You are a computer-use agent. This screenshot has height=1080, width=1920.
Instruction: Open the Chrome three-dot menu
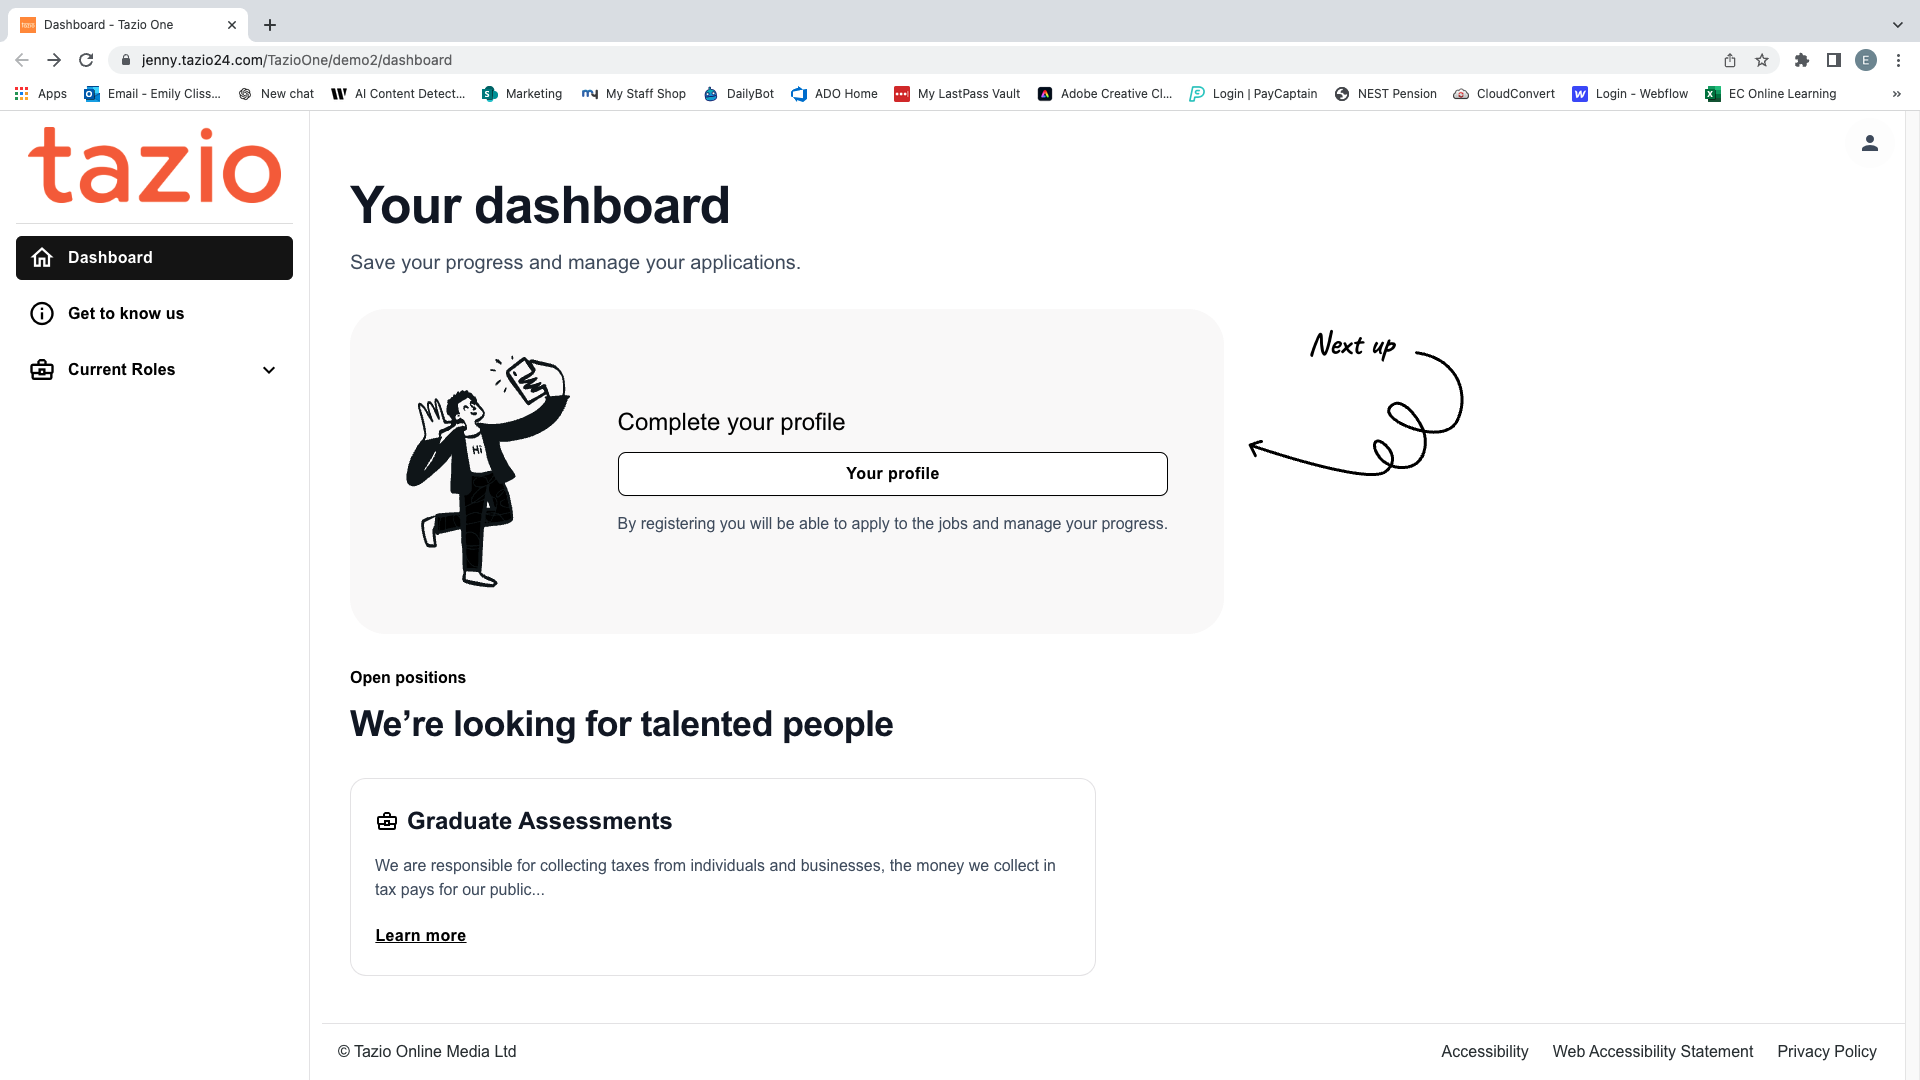click(1898, 60)
